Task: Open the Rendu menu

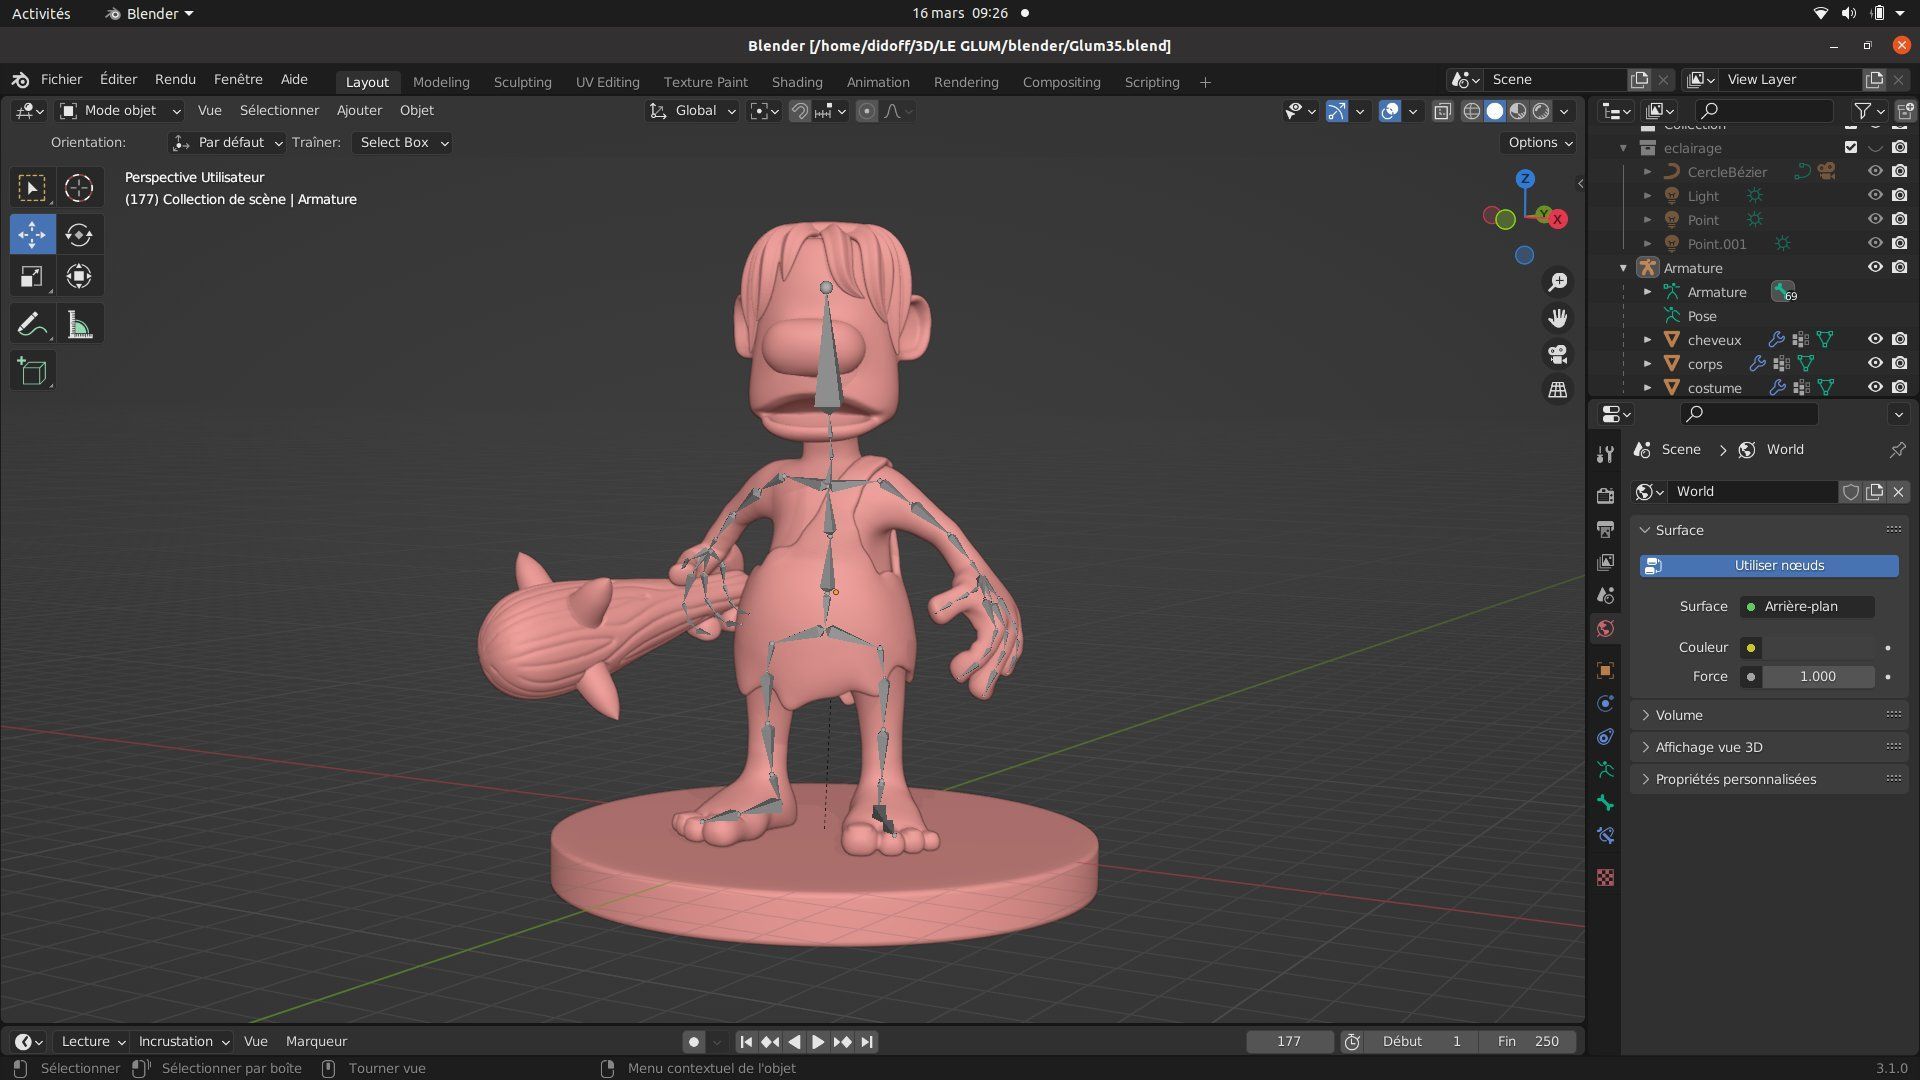Action: point(175,80)
